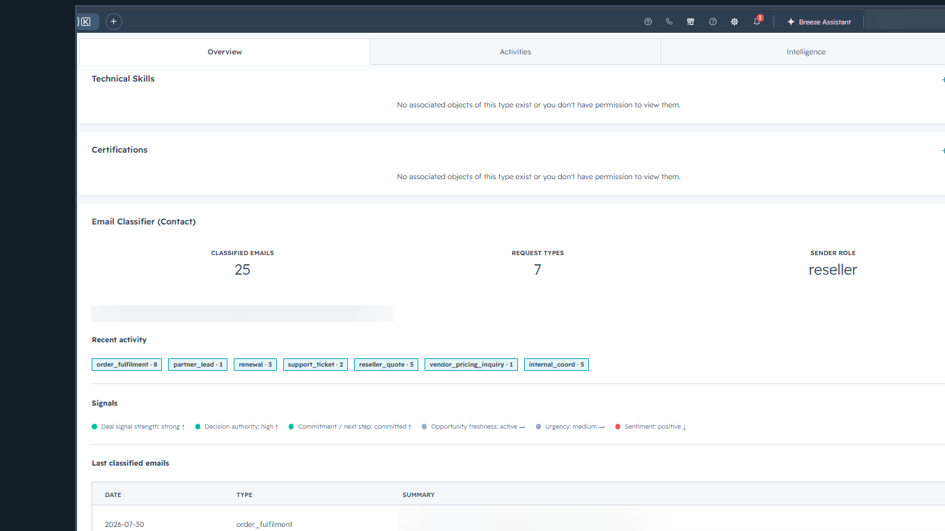The image size is (945, 531).
Task: Select the order_fulfilment · 8 tag
Action: (127, 365)
